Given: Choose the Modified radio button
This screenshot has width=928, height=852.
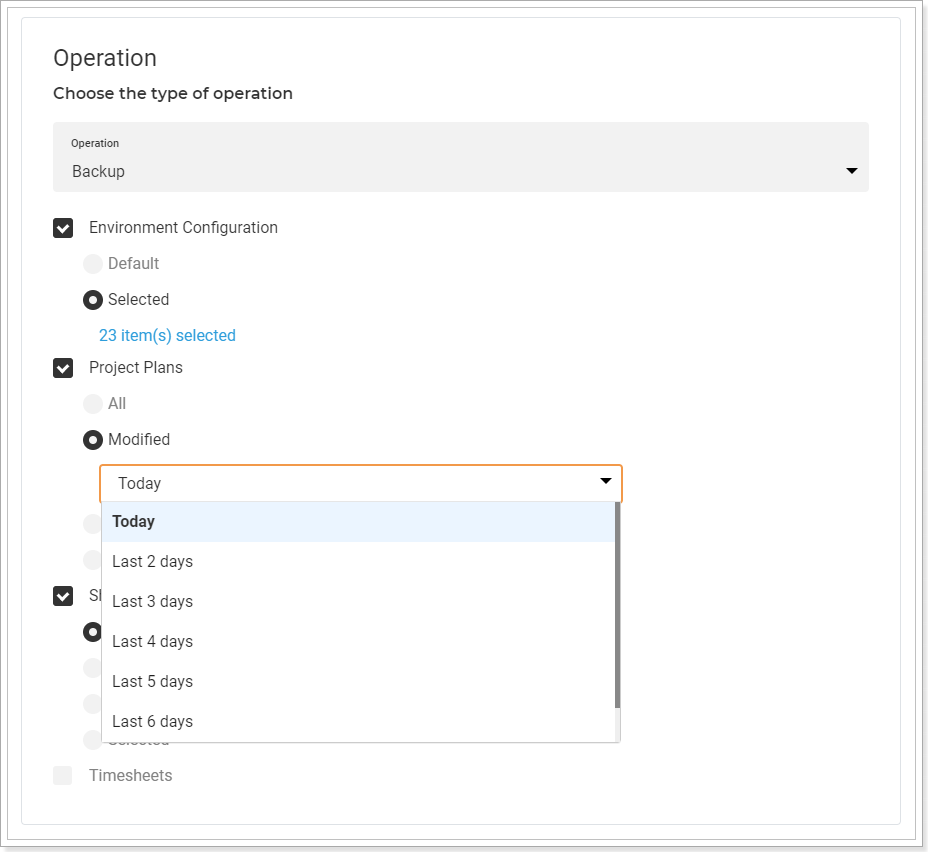Looking at the screenshot, I should pos(92,440).
